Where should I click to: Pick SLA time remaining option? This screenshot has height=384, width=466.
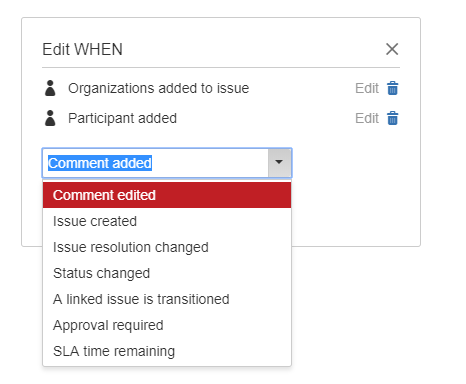tap(167, 351)
